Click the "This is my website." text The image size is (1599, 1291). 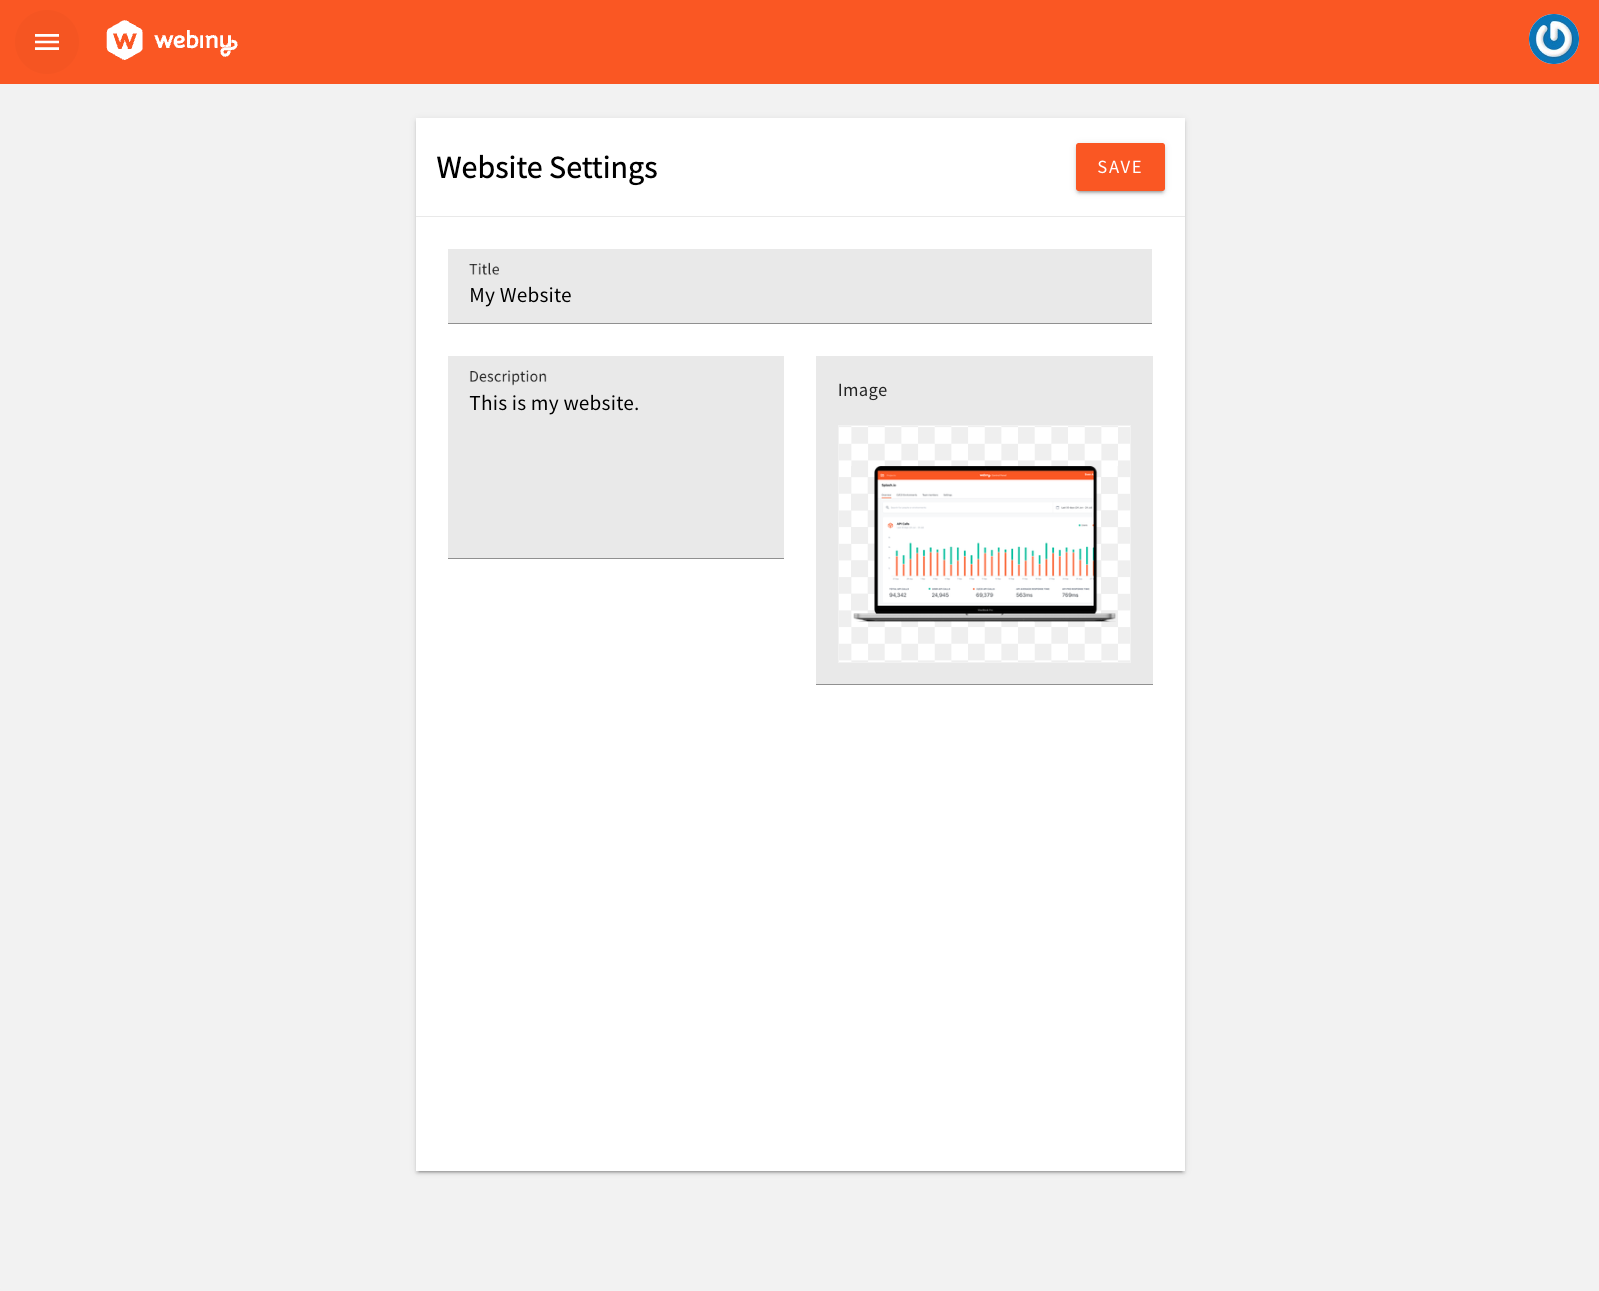tap(554, 403)
